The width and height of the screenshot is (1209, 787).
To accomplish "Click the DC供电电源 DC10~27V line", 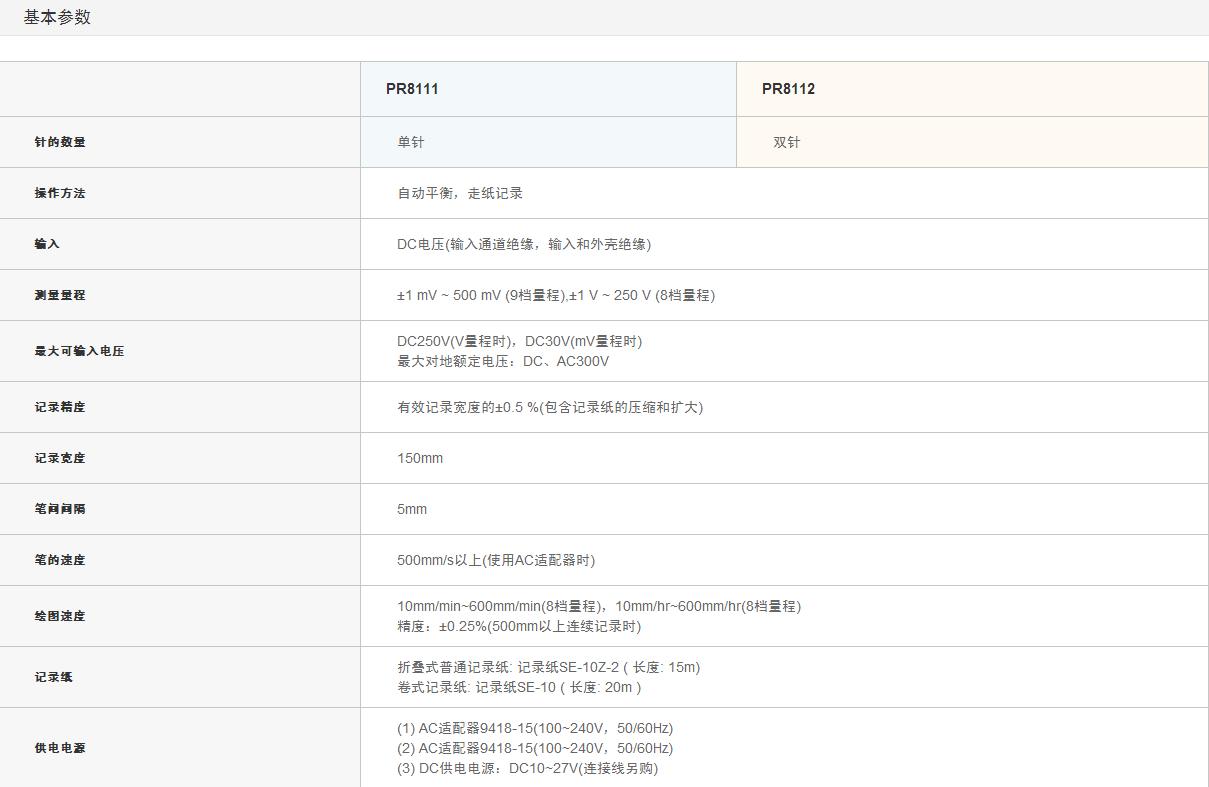I will pyautogui.click(x=527, y=768).
